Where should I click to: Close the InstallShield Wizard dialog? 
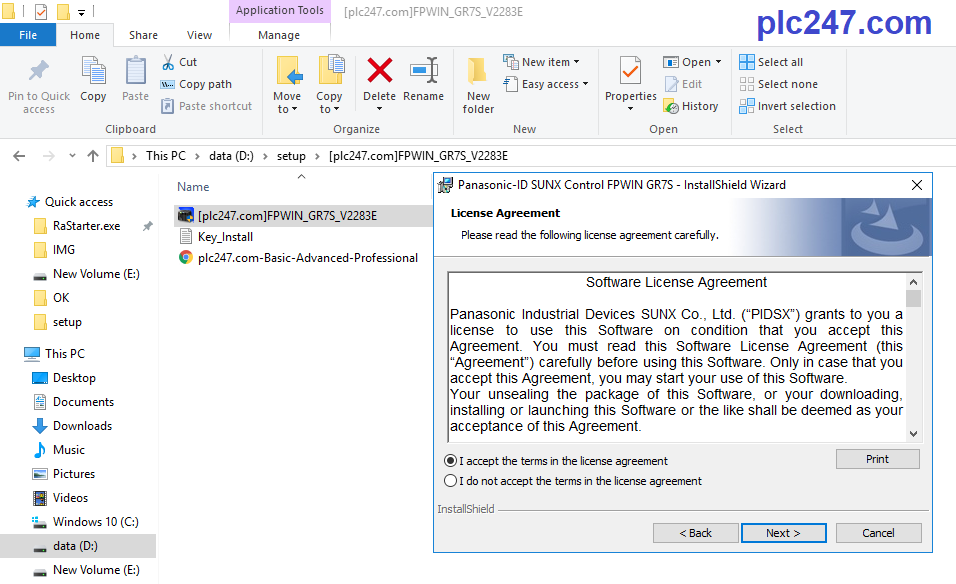click(x=916, y=185)
